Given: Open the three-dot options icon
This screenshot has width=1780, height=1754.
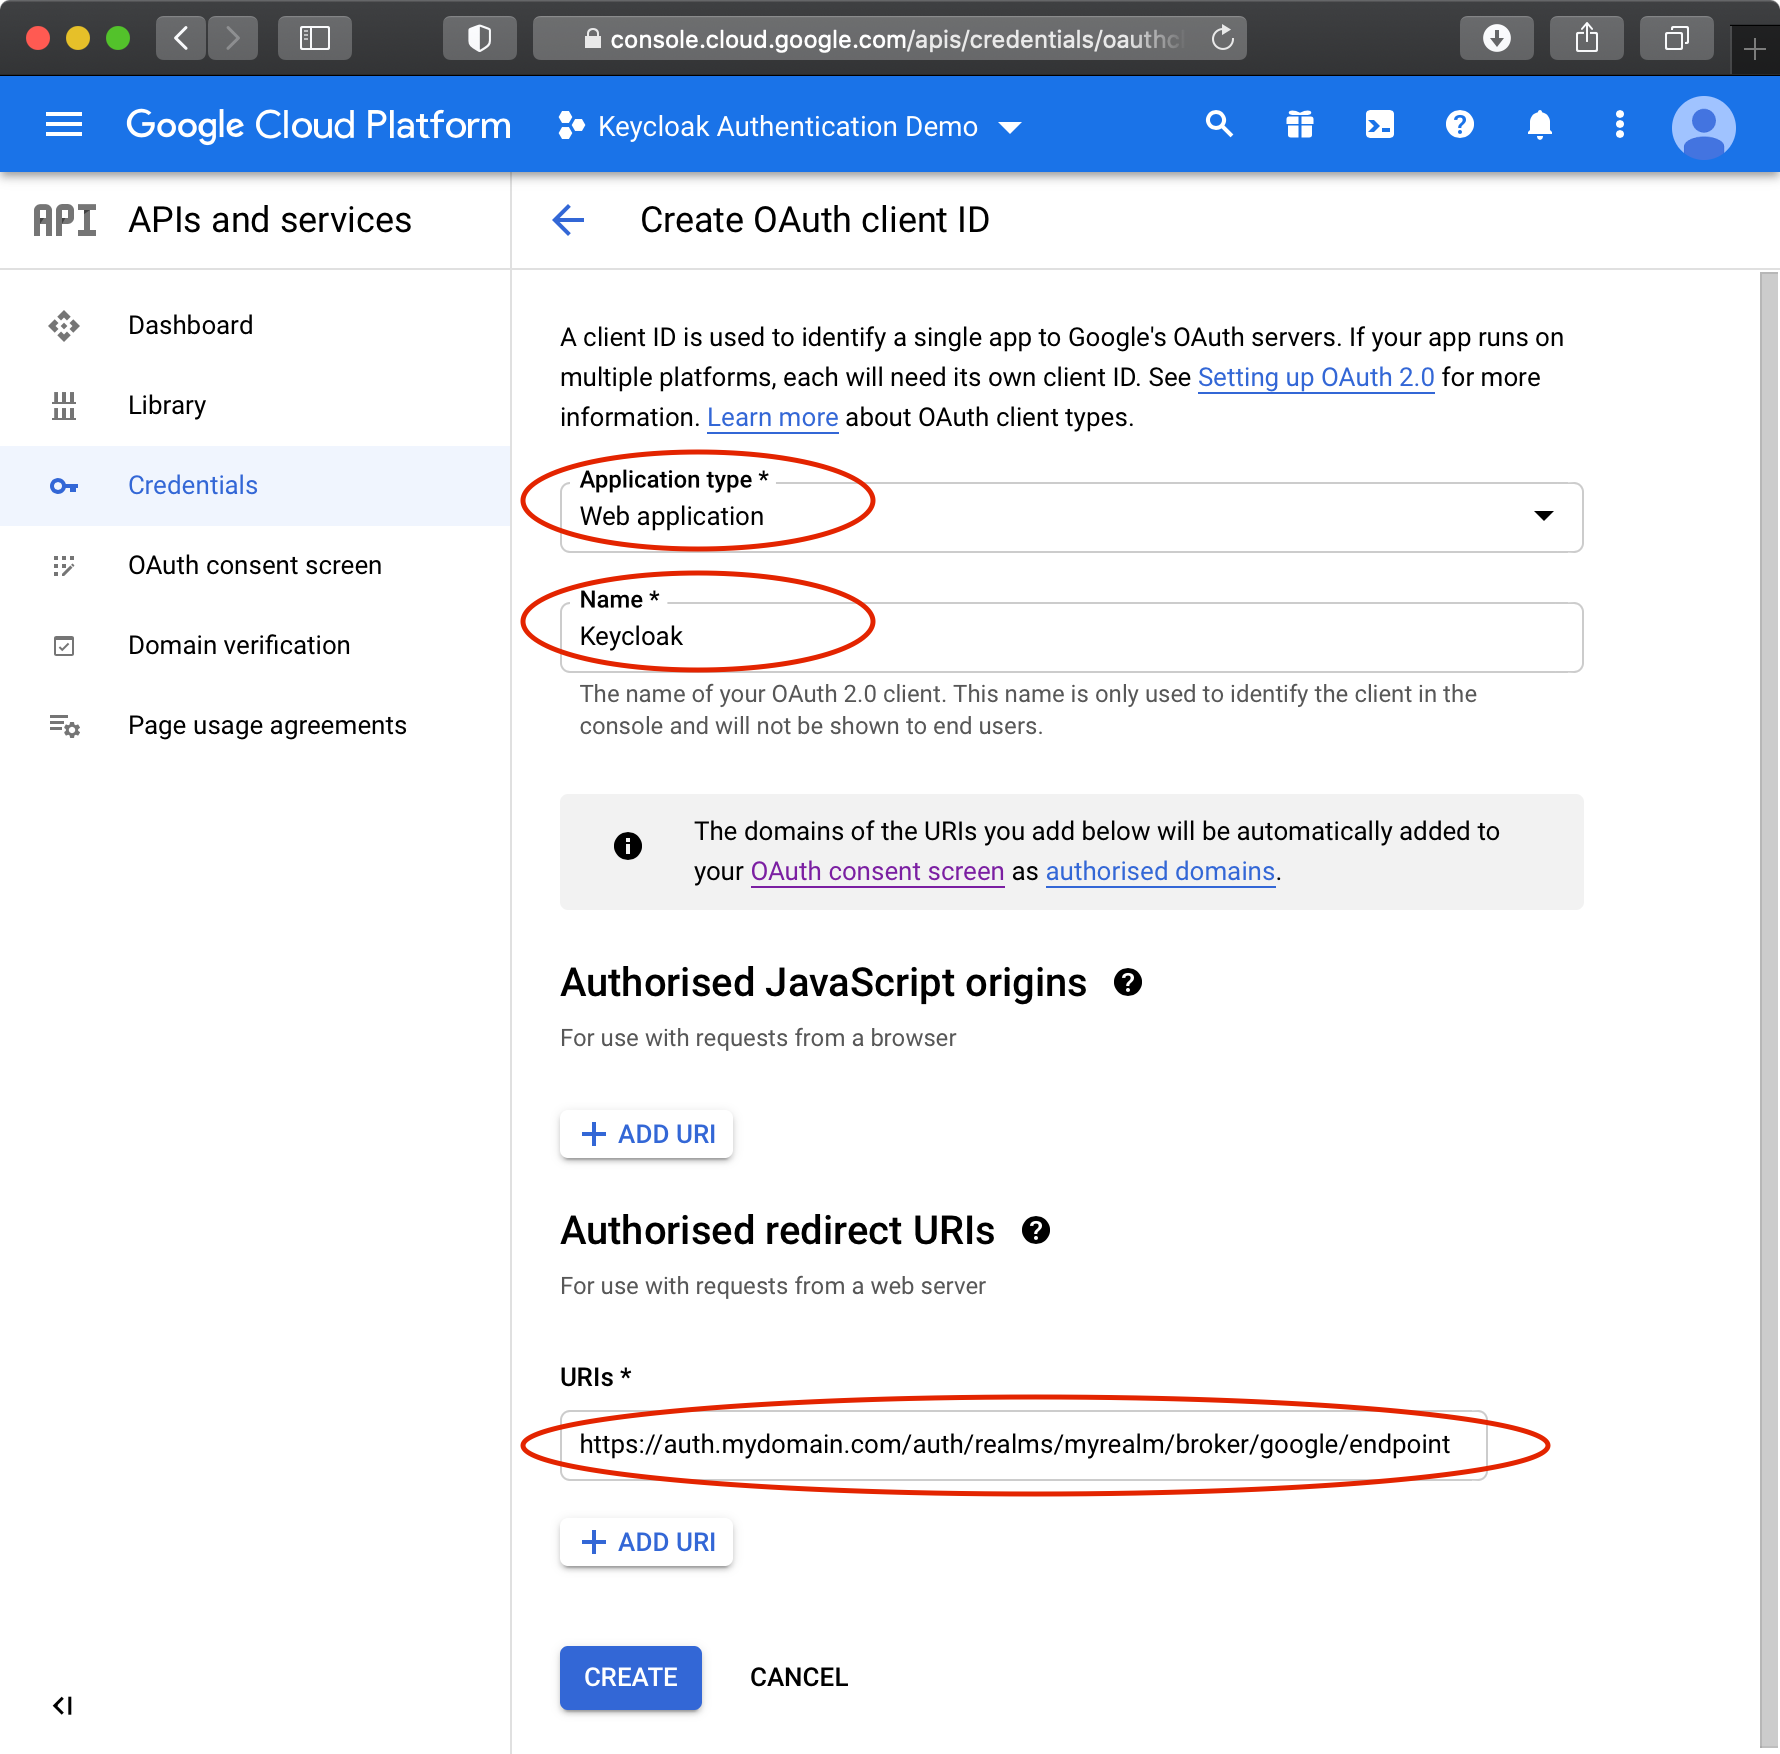Looking at the screenshot, I should (x=1620, y=124).
